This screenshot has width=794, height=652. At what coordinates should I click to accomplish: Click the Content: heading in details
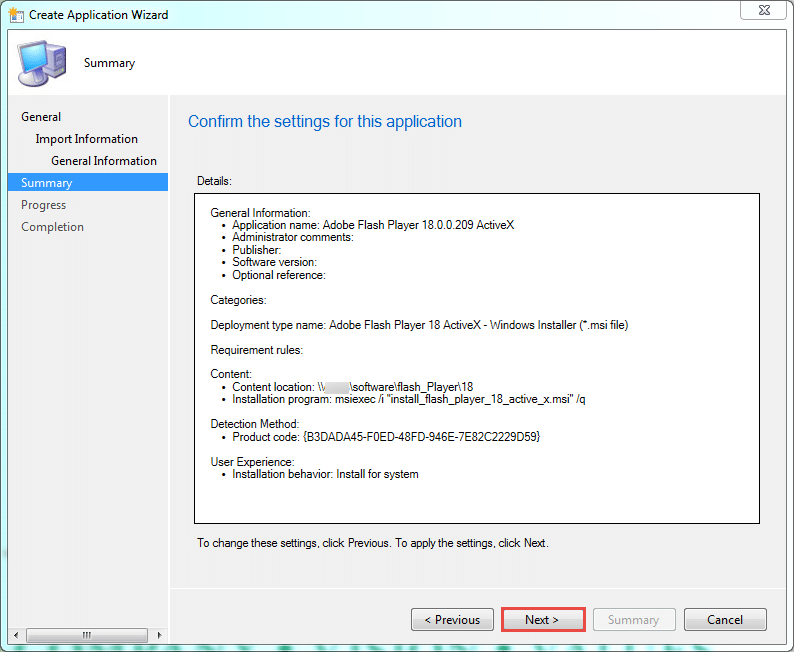[x=231, y=374]
